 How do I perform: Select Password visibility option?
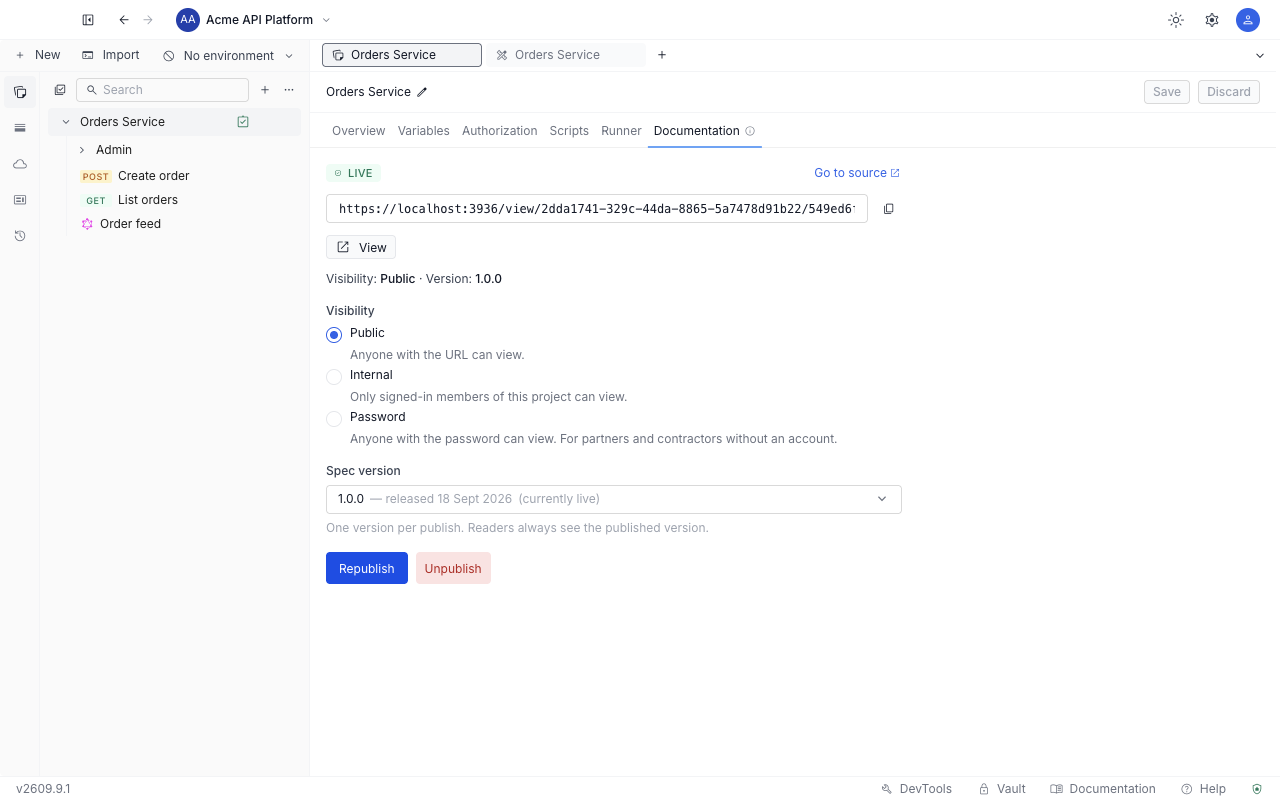point(334,419)
